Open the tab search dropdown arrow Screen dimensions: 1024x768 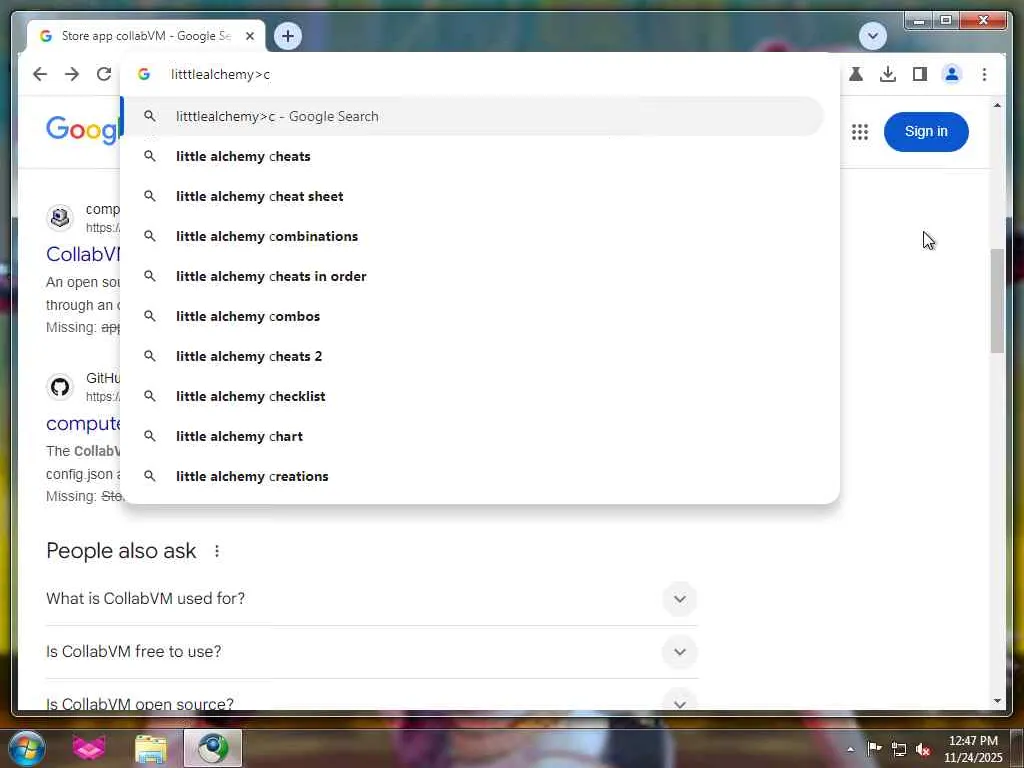(872, 36)
